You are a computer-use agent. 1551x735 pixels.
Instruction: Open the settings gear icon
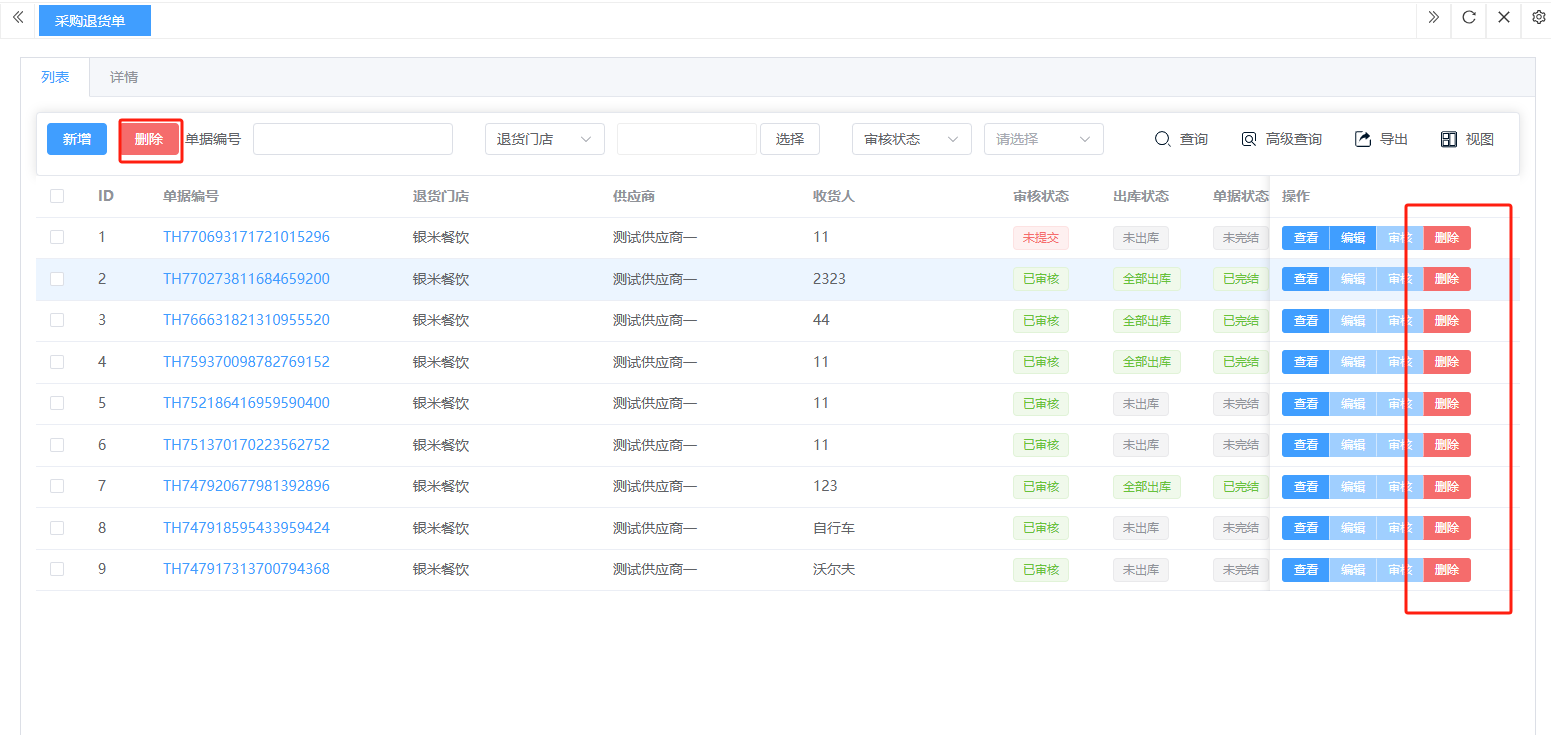coord(1538,17)
